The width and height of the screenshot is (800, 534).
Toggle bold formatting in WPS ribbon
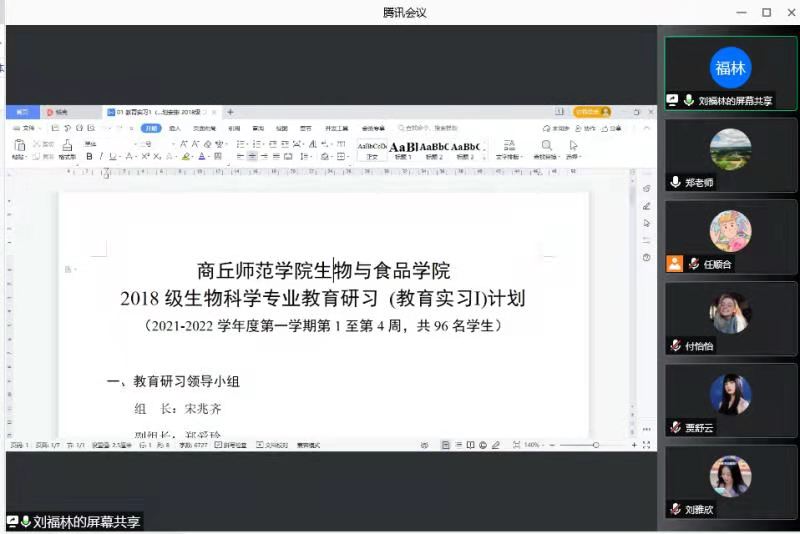coord(89,157)
